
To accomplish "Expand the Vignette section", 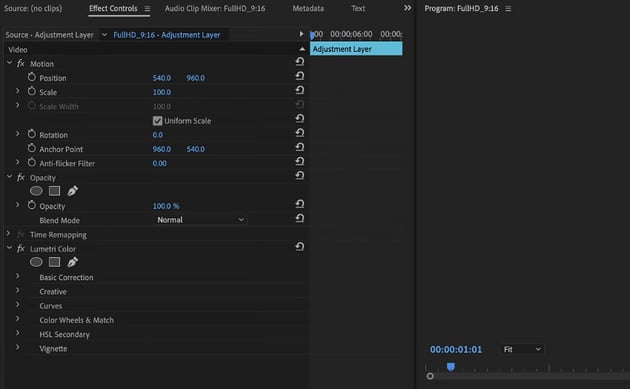I will (x=18, y=347).
